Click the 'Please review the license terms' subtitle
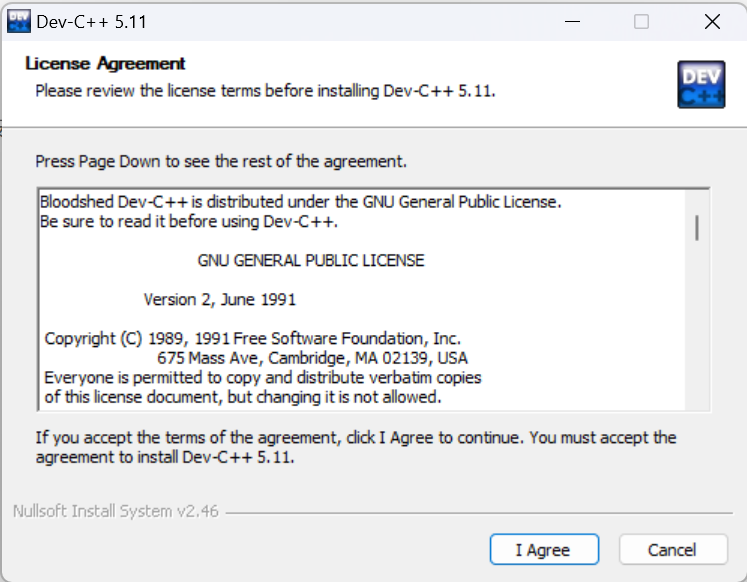This screenshot has width=747, height=582. tap(265, 90)
